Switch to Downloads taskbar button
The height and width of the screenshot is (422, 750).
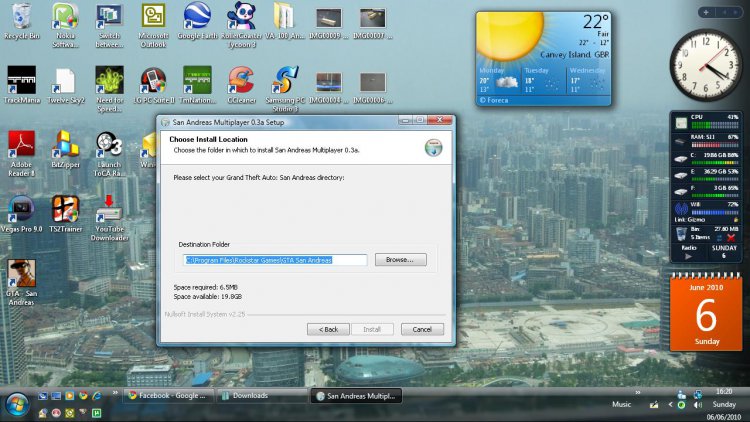pos(262,396)
